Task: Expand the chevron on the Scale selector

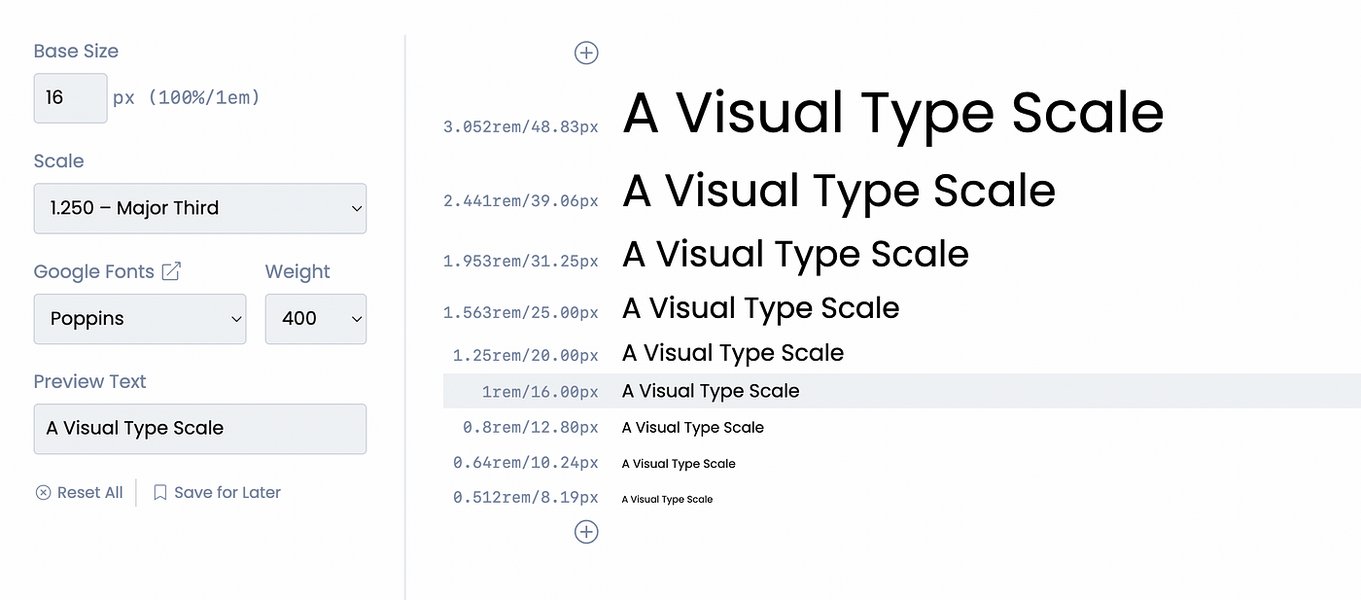Action: 356,208
